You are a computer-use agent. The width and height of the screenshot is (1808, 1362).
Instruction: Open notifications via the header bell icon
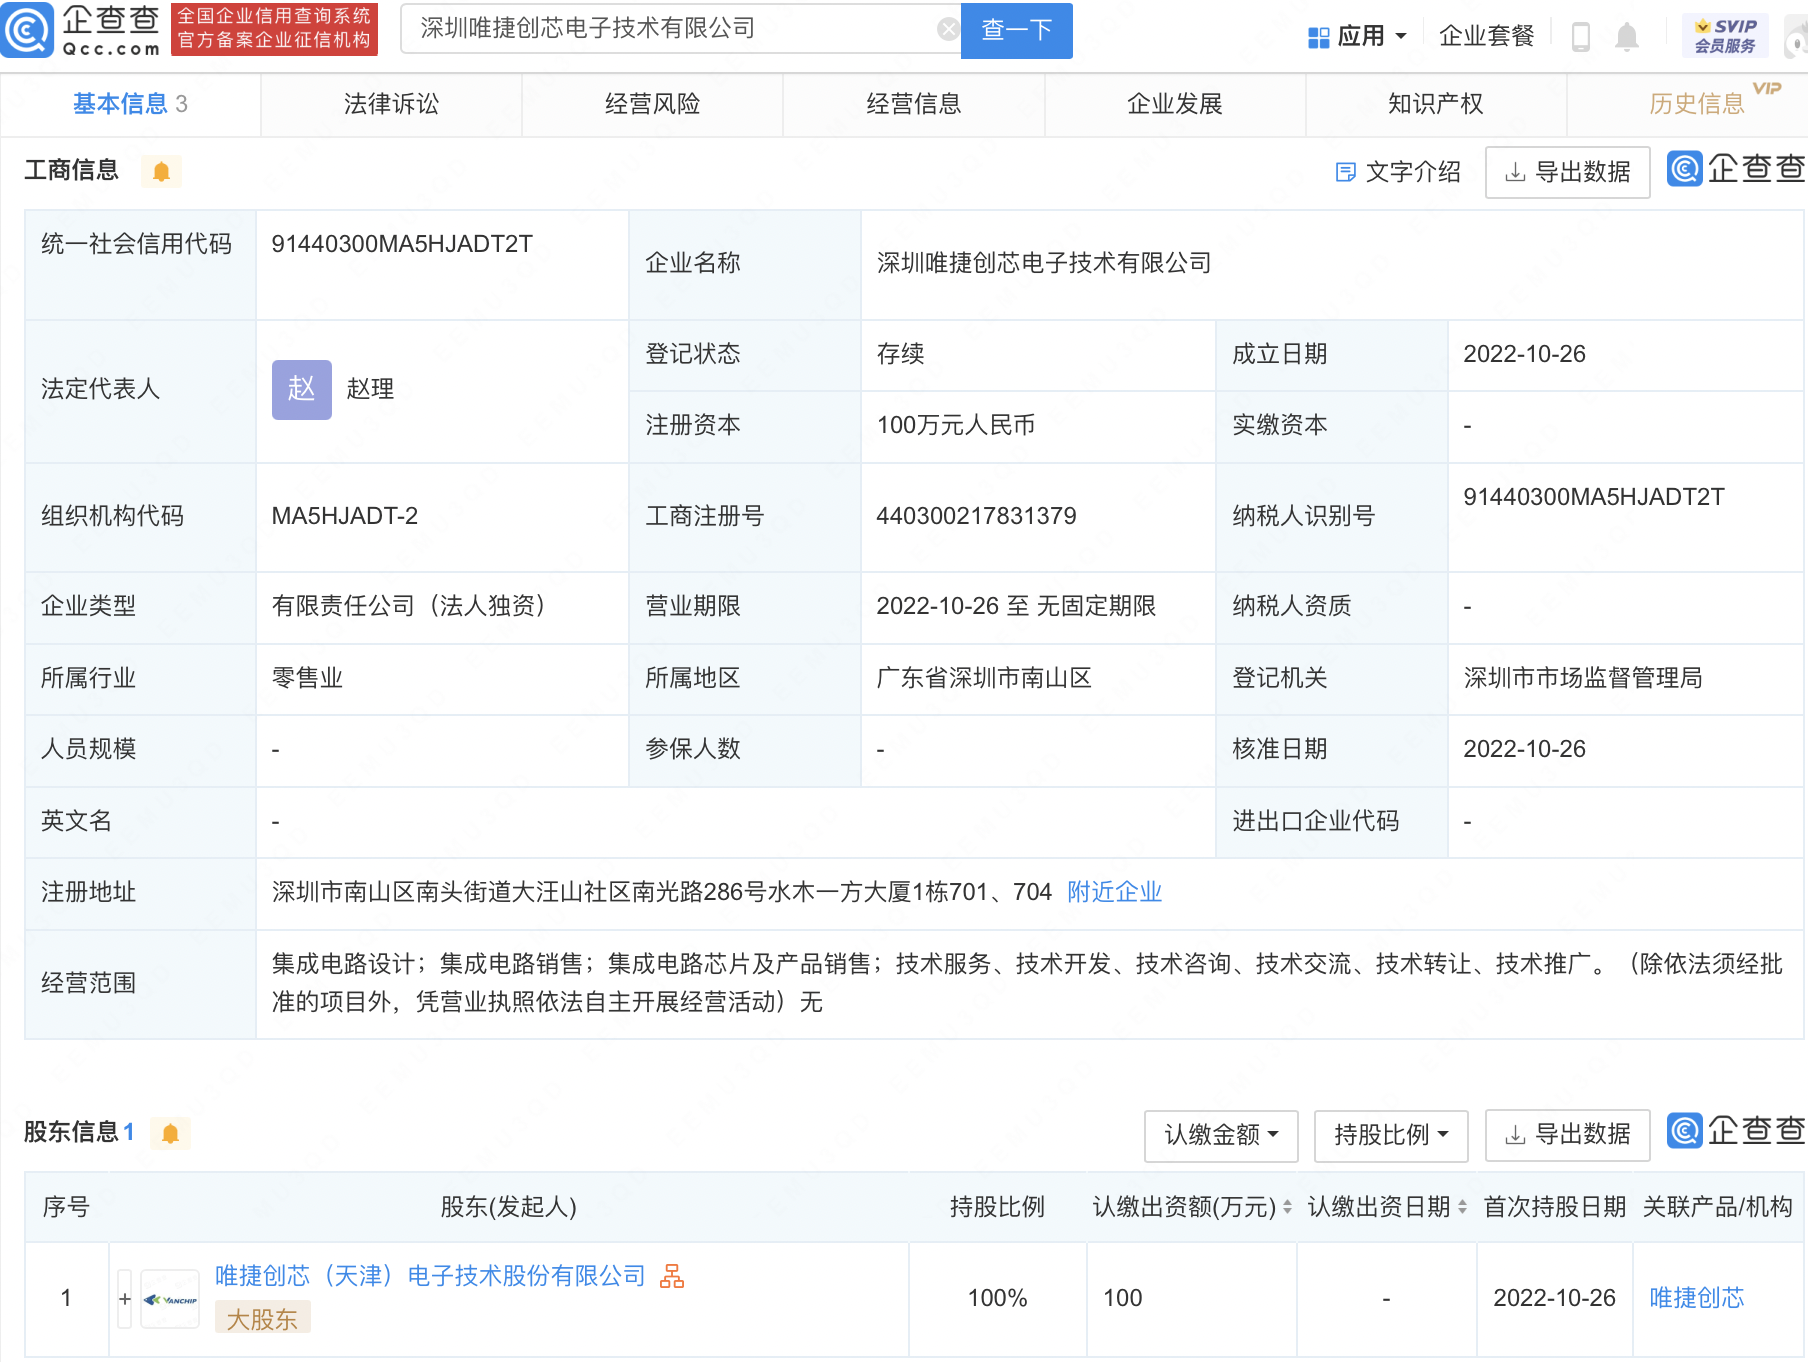(1627, 37)
